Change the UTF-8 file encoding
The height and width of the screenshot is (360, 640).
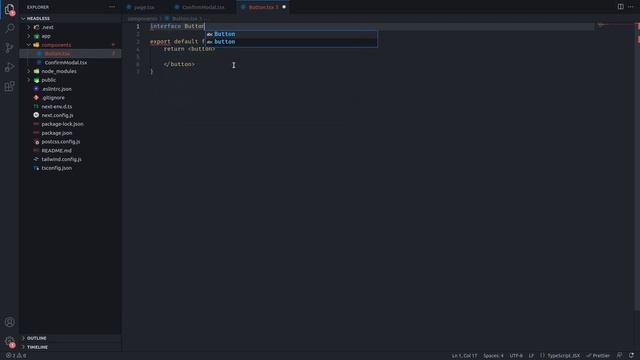[516, 356]
